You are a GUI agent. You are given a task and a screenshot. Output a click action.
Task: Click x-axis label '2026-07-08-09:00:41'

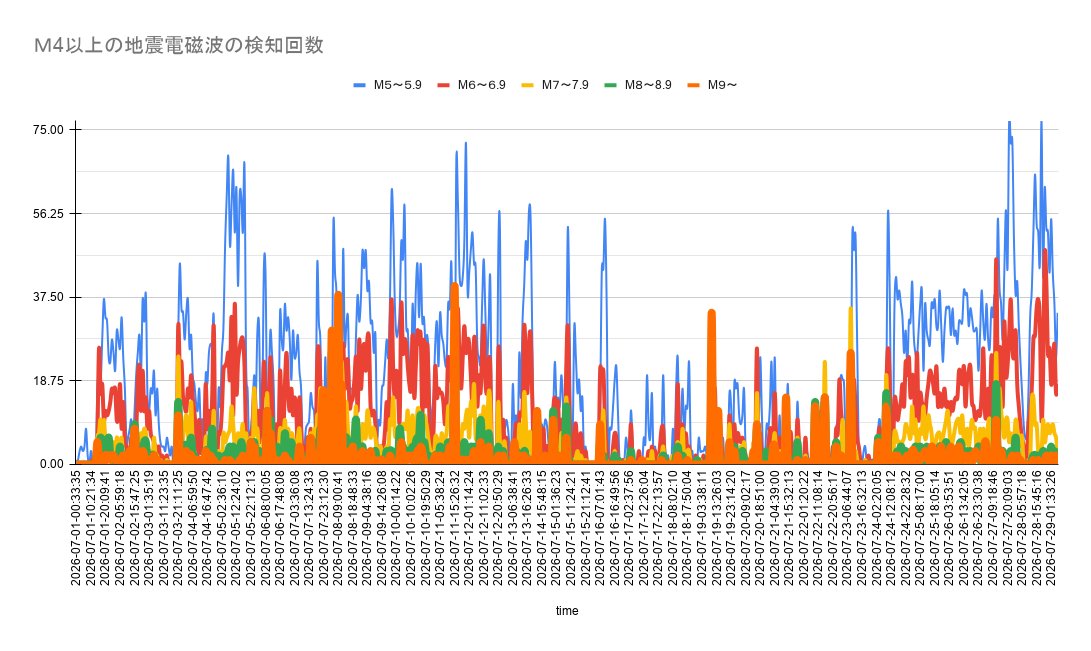(x=339, y=528)
